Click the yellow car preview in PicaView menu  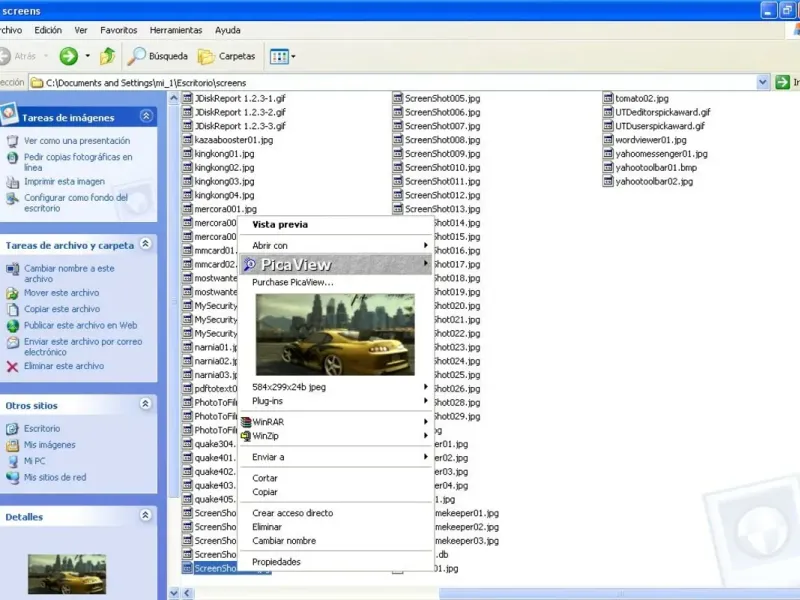click(x=335, y=334)
